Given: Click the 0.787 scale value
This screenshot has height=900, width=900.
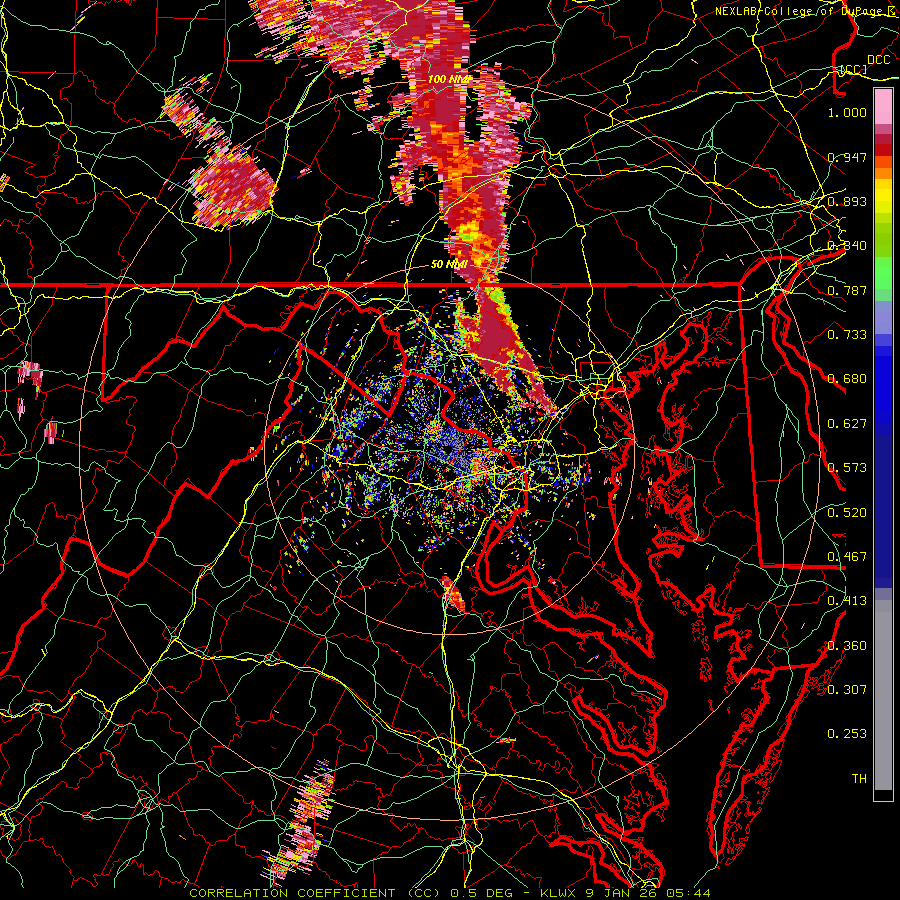Looking at the screenshot, I should coord(847,290).
